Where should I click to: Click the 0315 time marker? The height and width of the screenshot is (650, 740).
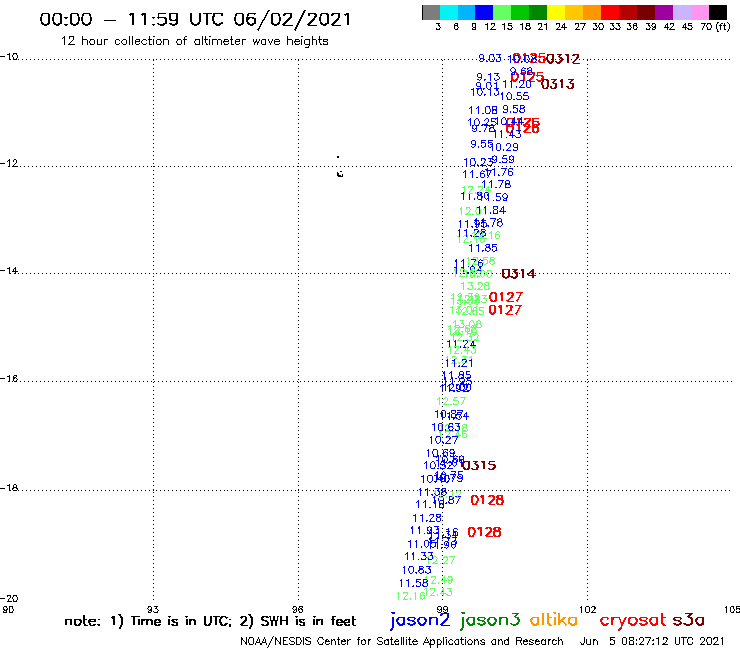pyautogui.click(x=479, y=465)
